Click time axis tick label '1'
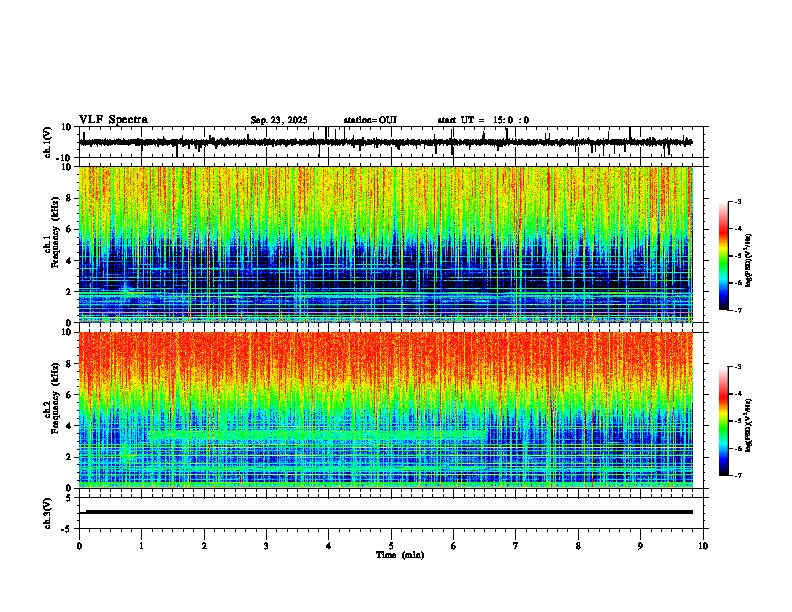Screen dimensions: 792x612 (141, 546)
